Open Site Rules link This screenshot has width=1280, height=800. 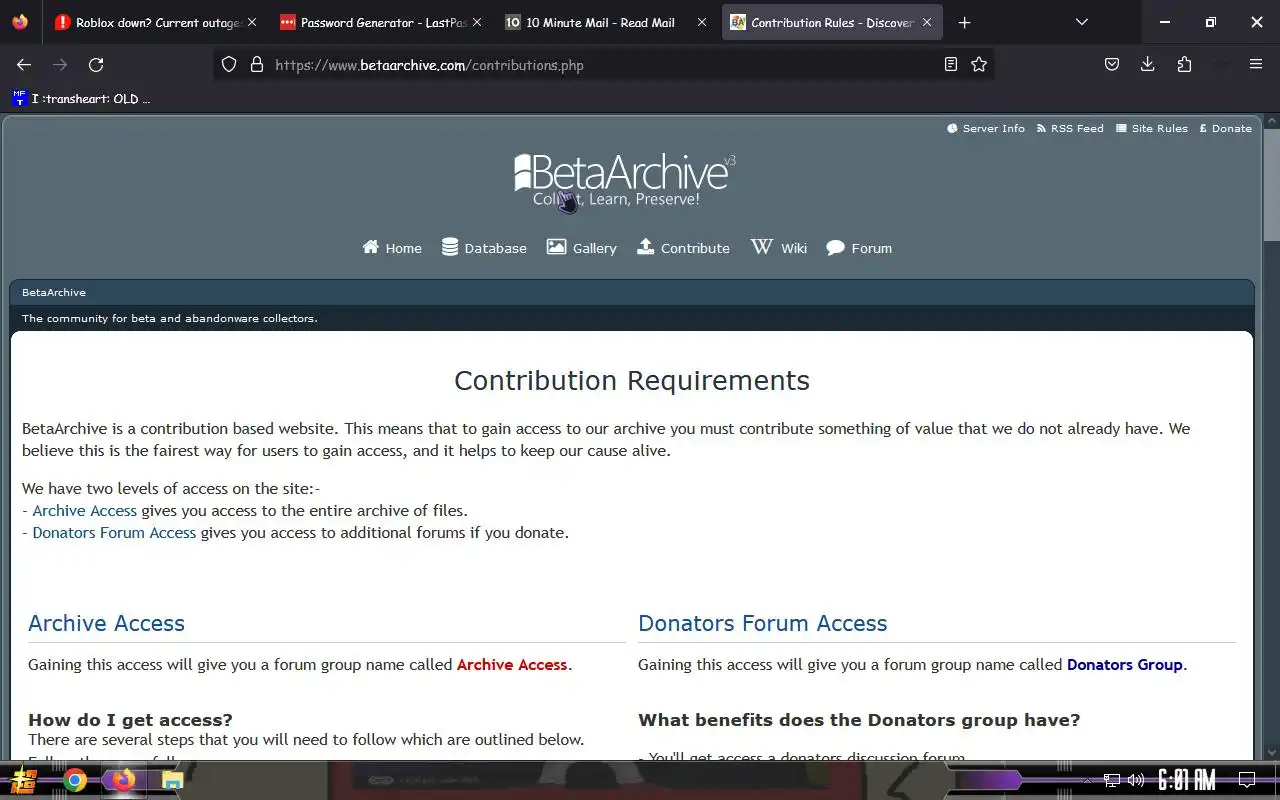[1152, 128]
